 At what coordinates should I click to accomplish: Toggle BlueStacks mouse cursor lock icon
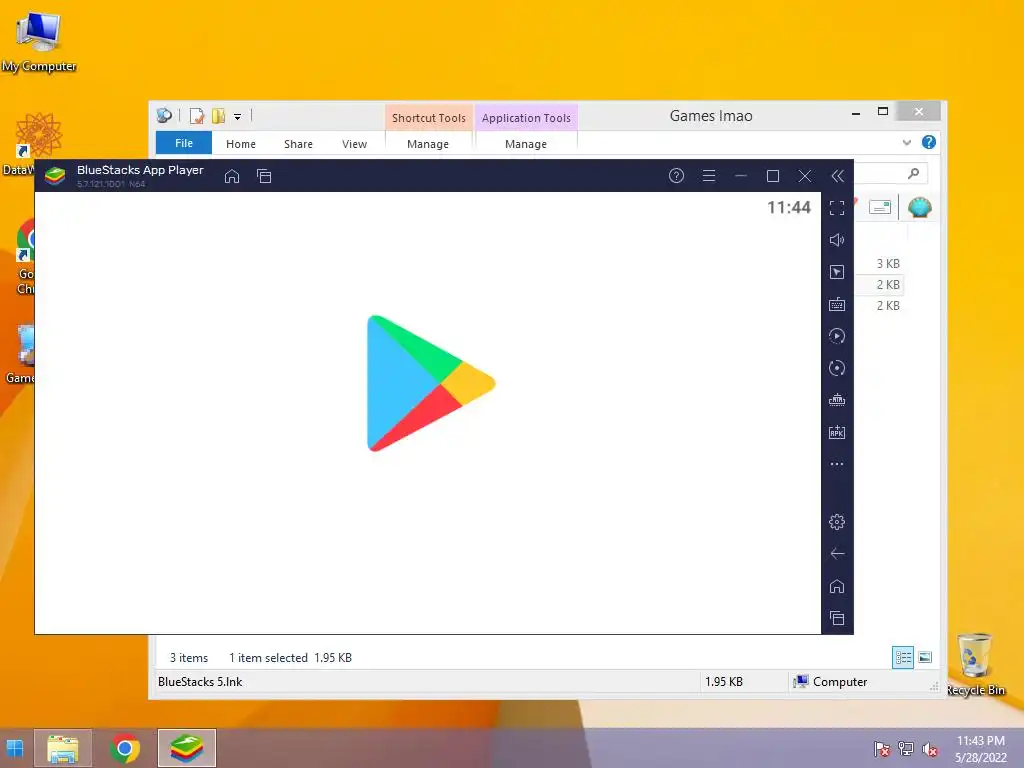click(x=837, y=272)
